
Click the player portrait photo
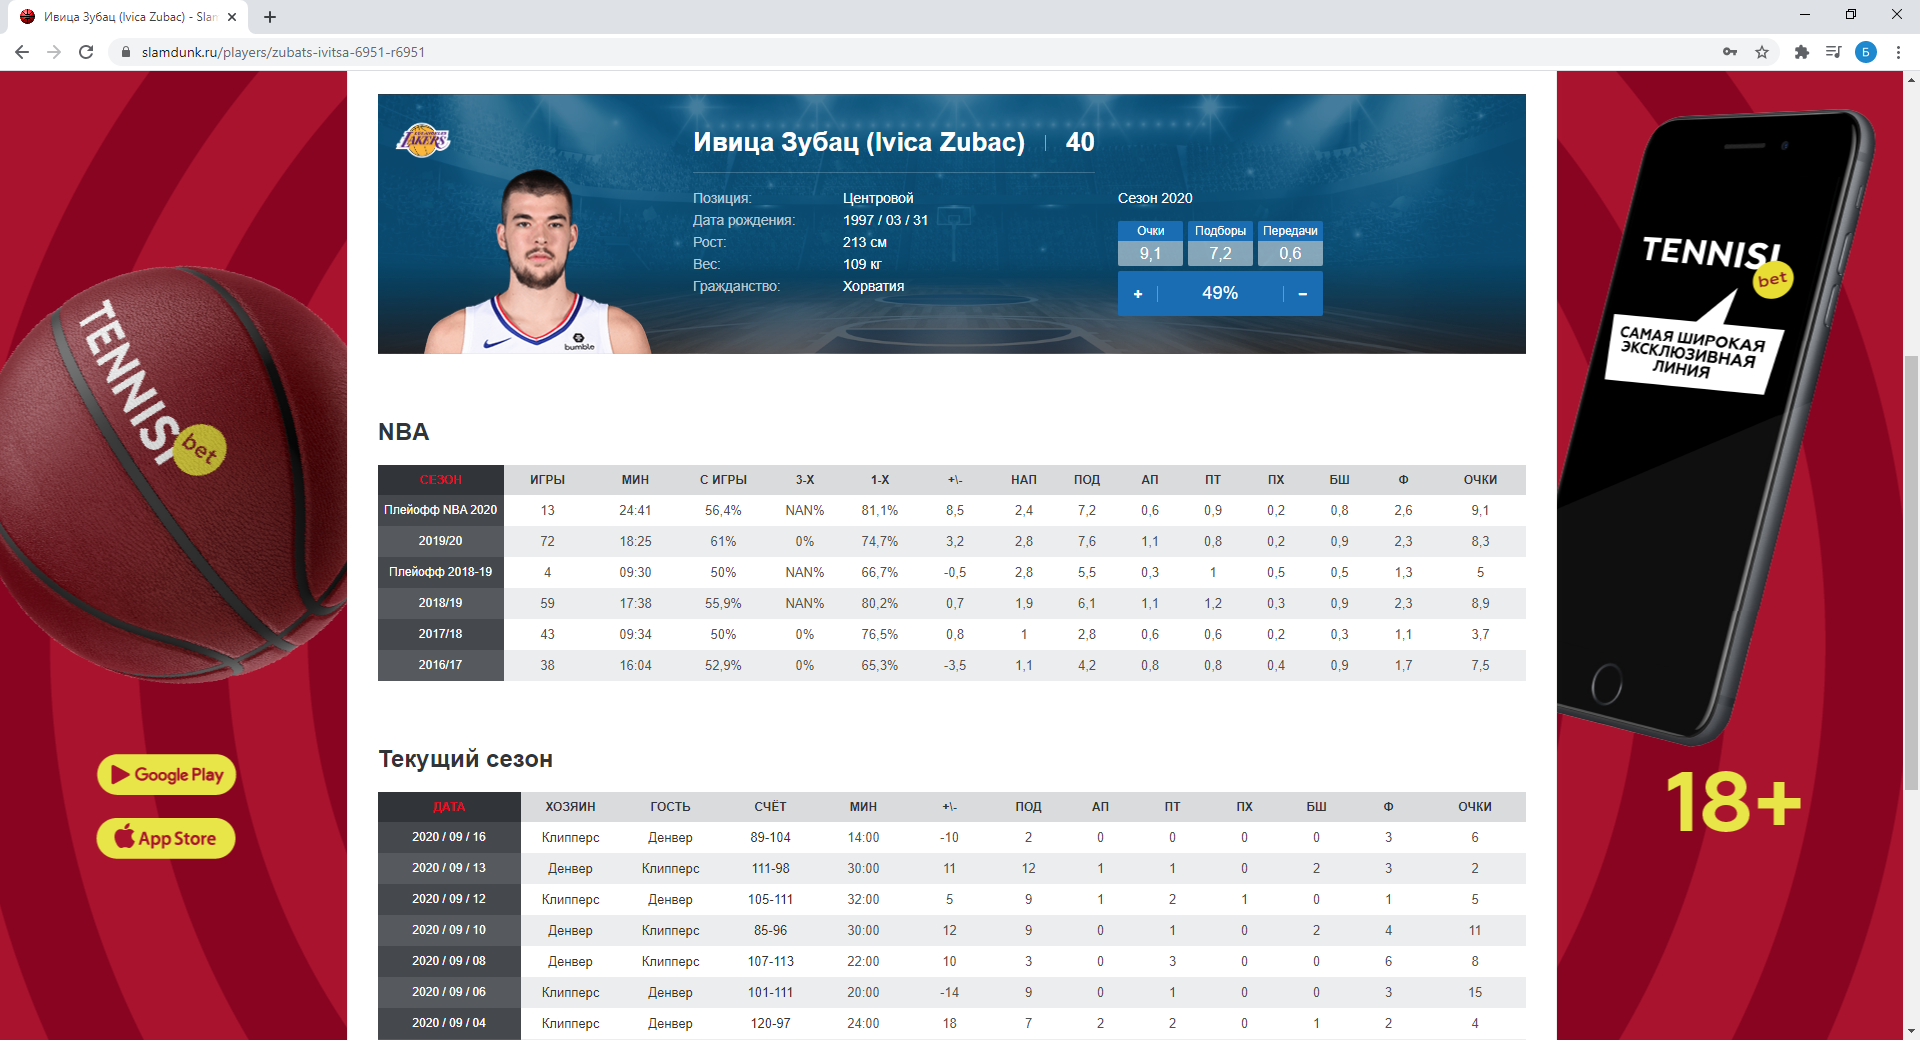(x=538, y=262)
